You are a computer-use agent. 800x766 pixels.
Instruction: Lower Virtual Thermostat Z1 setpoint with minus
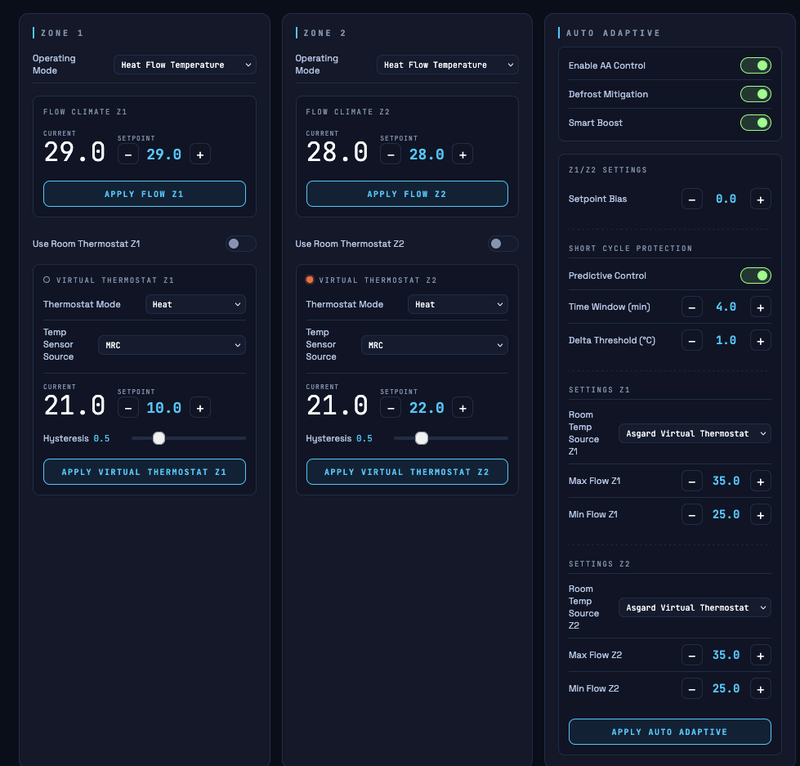pos(128,408)
